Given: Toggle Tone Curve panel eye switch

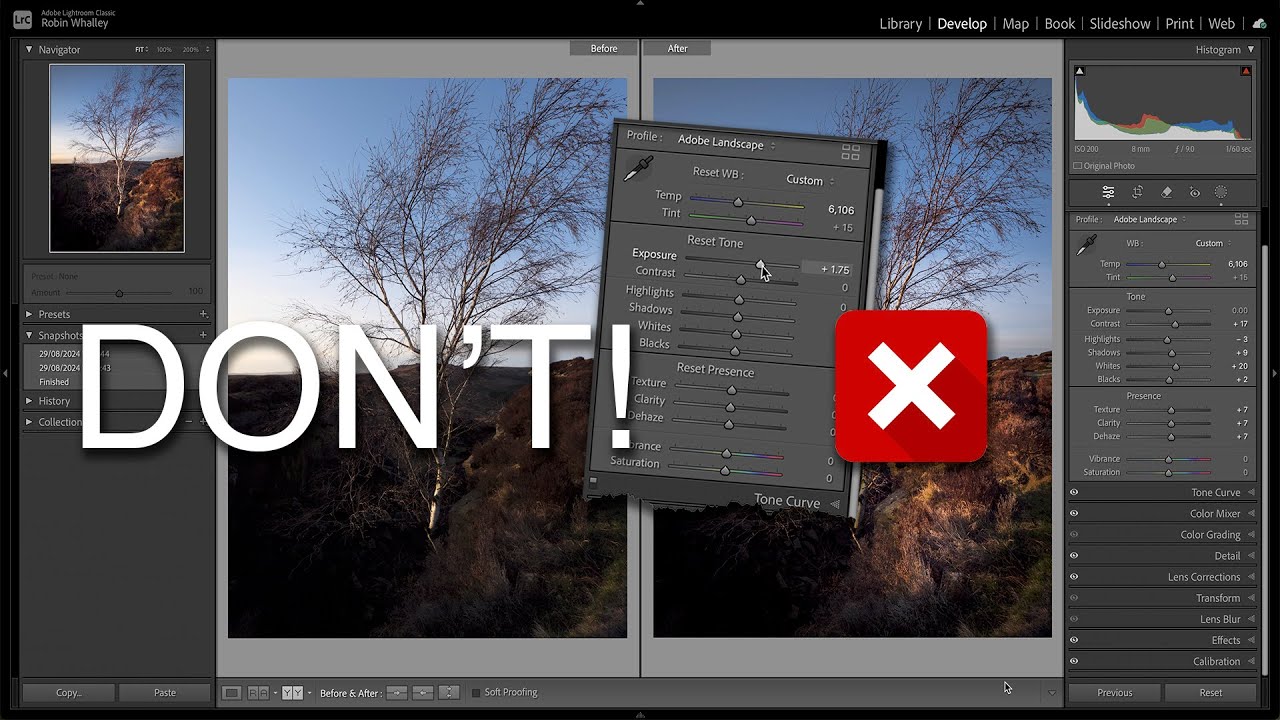Looking at the screenshot, I should pyautogui.click(x=1074, y=492).
